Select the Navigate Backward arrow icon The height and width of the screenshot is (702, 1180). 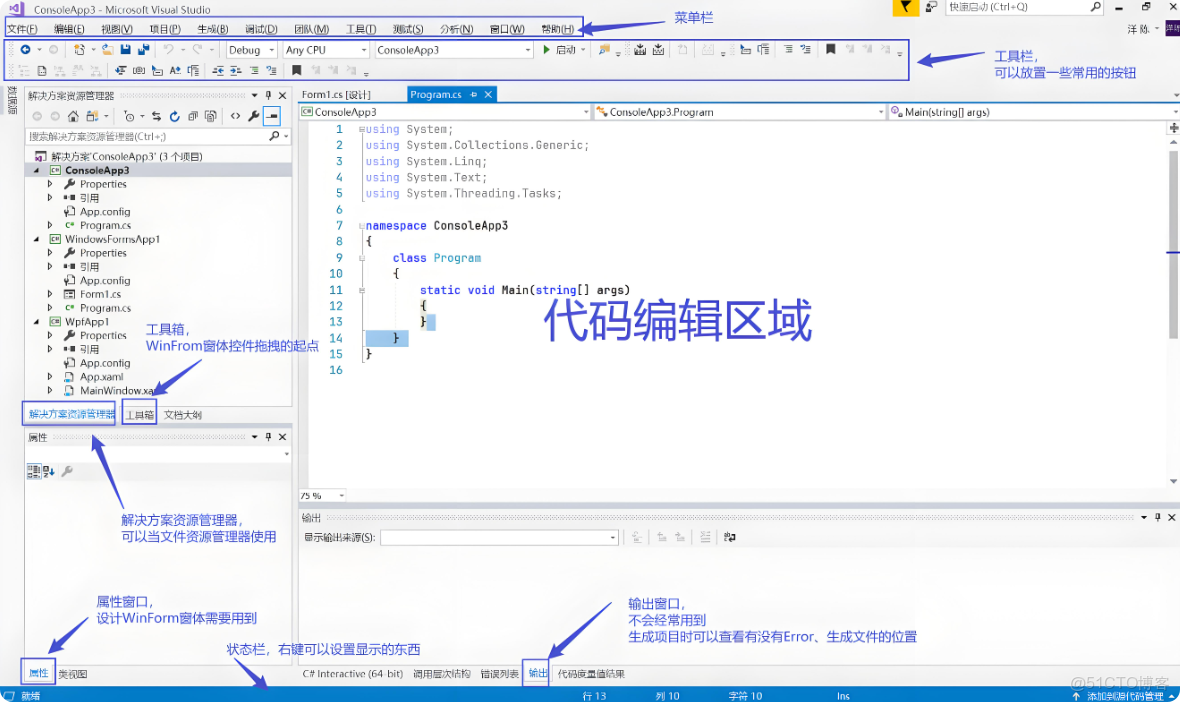[x=24, y=49]
